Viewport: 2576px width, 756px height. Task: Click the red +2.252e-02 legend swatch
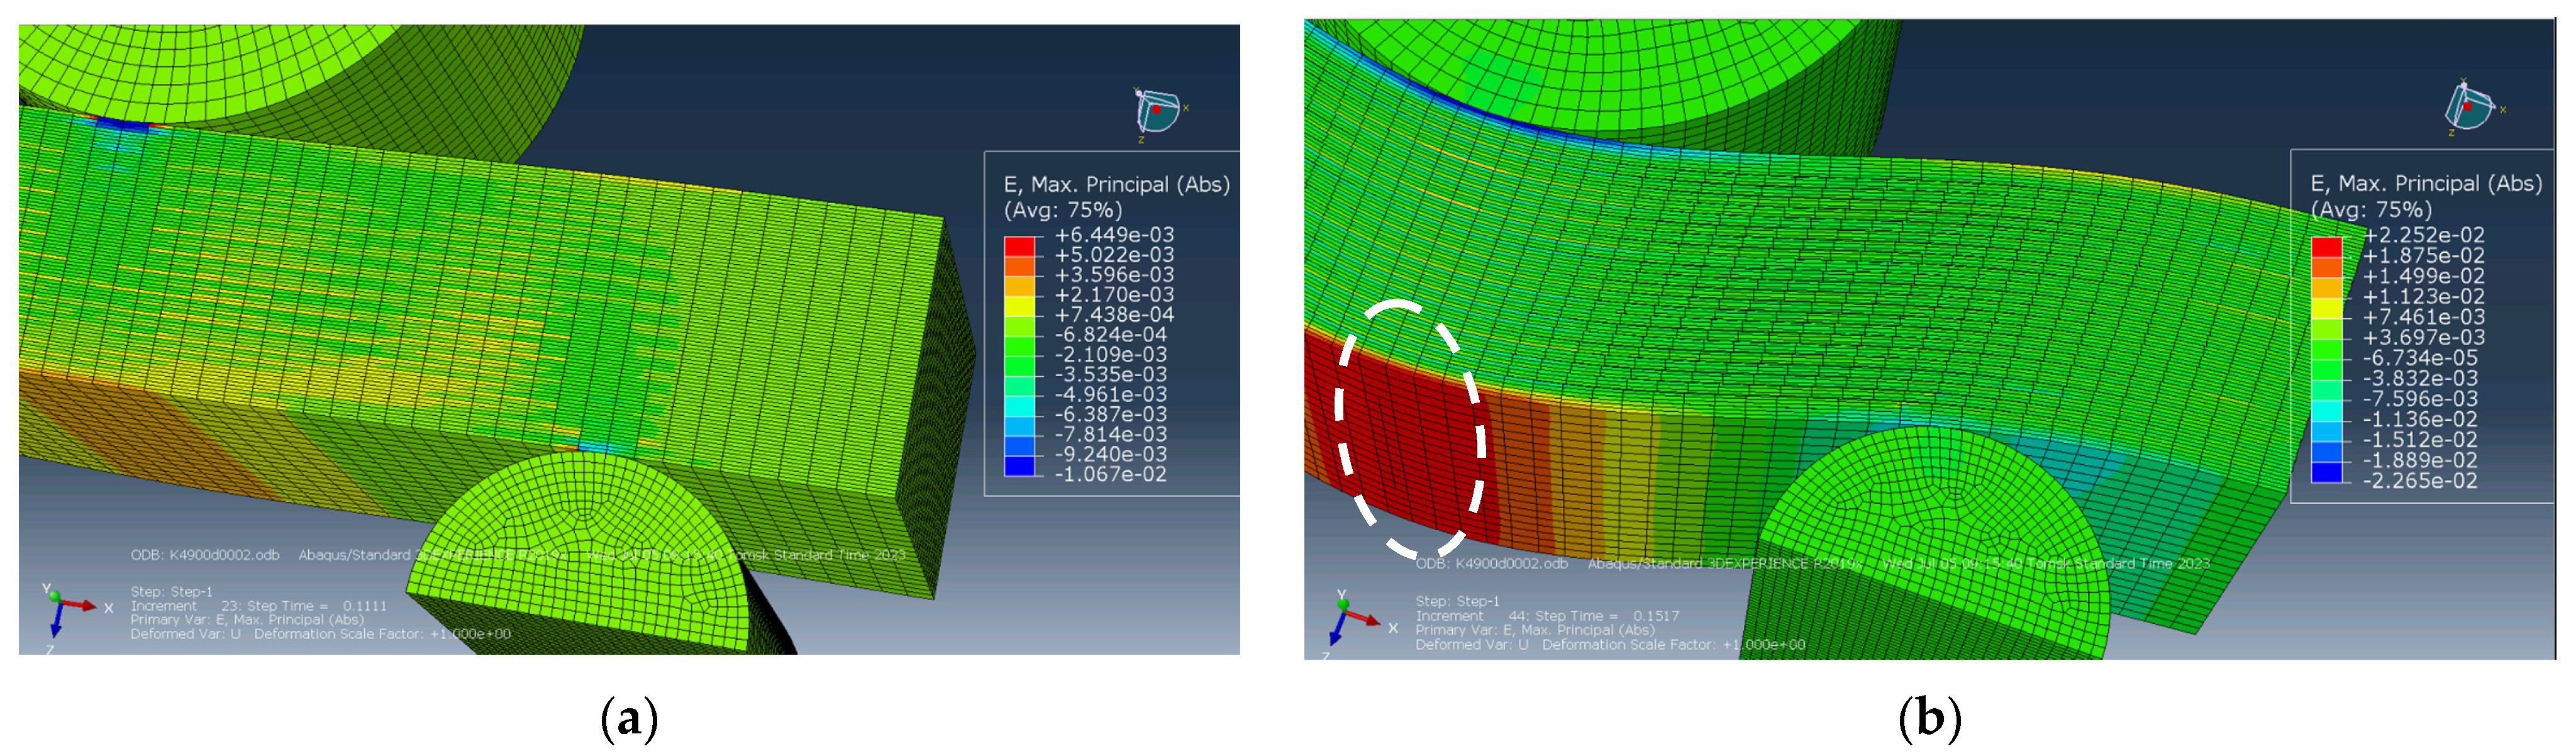(2326, 247)
